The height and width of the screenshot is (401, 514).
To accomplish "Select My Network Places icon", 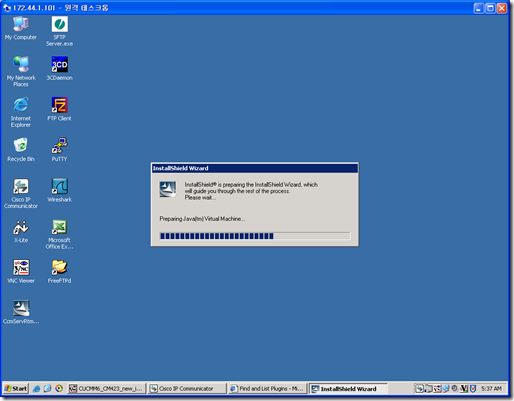I will [21, 71].
